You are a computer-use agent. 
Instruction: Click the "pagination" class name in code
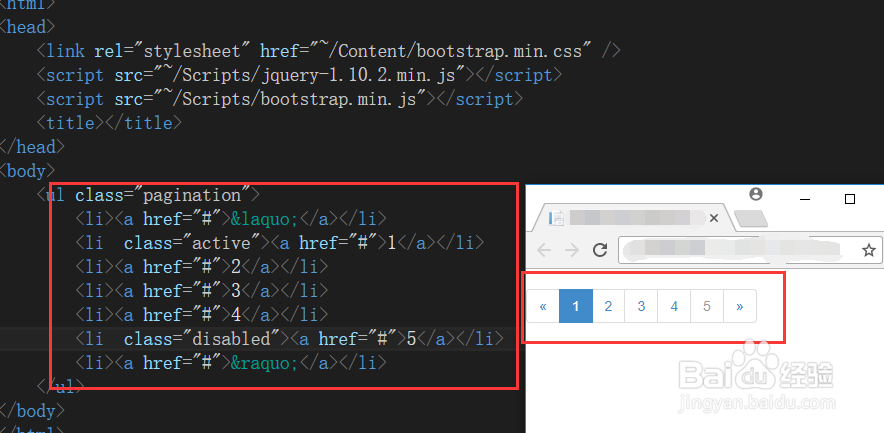pyautogui.click(x=201, y=194)
